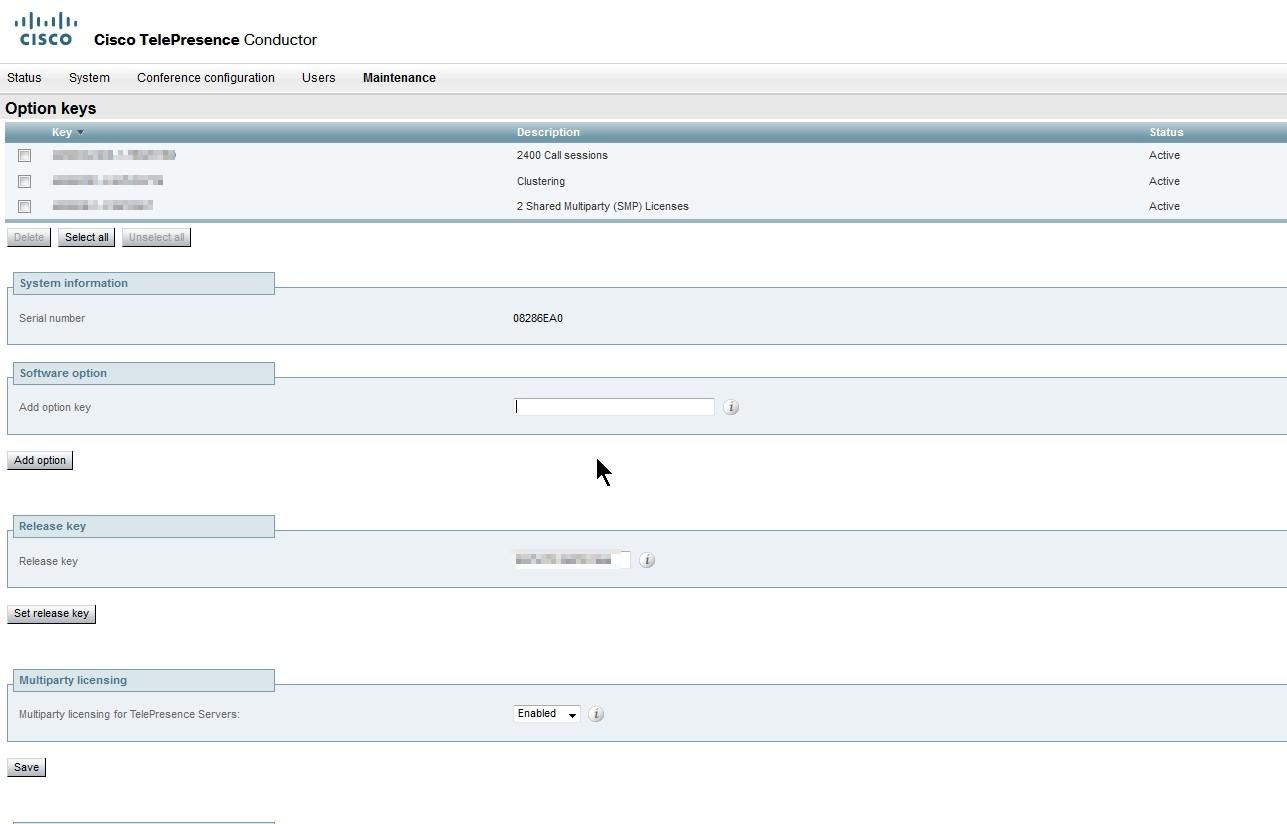The width and height of the screenshot is (1287, 824).
Task: Click the Description column header
Action: coord(548,132)
